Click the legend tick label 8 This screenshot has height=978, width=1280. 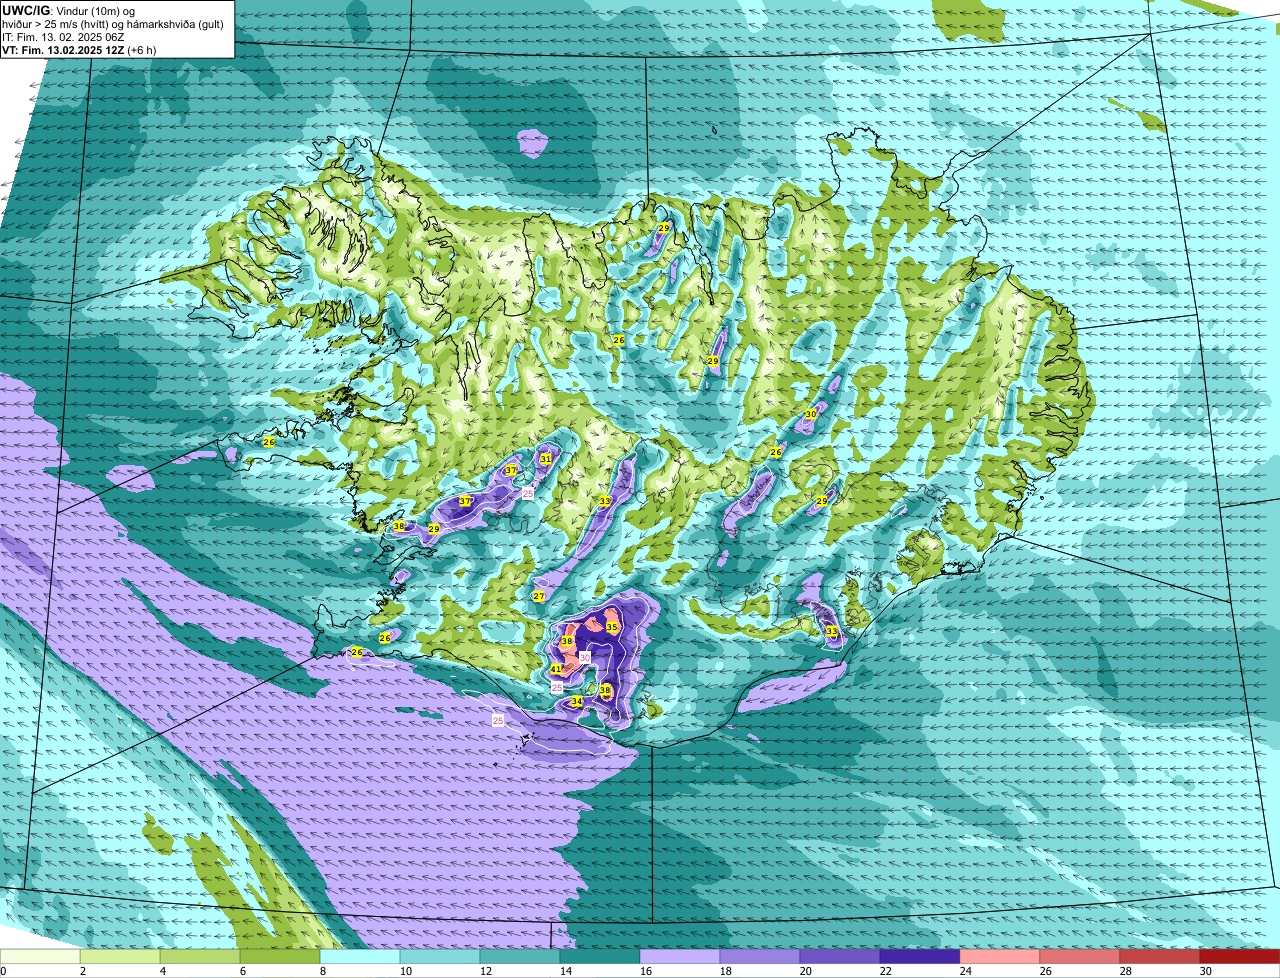coord(323,971)
